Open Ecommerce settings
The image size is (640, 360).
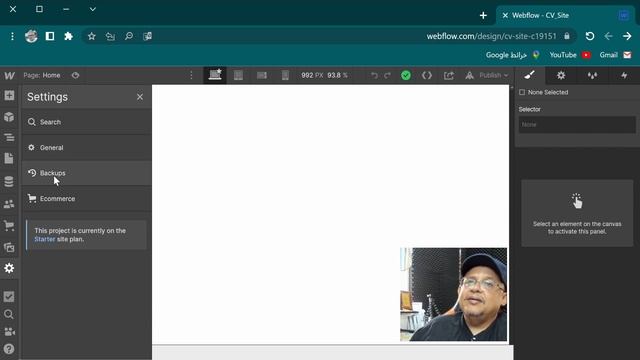click(x=87, y=198)
